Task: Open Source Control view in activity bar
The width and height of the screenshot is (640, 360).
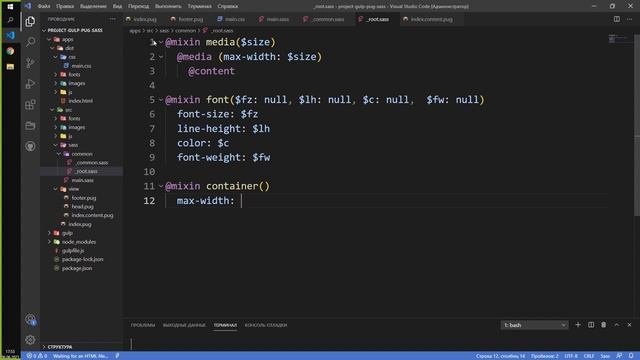Action: coord(30,63)
